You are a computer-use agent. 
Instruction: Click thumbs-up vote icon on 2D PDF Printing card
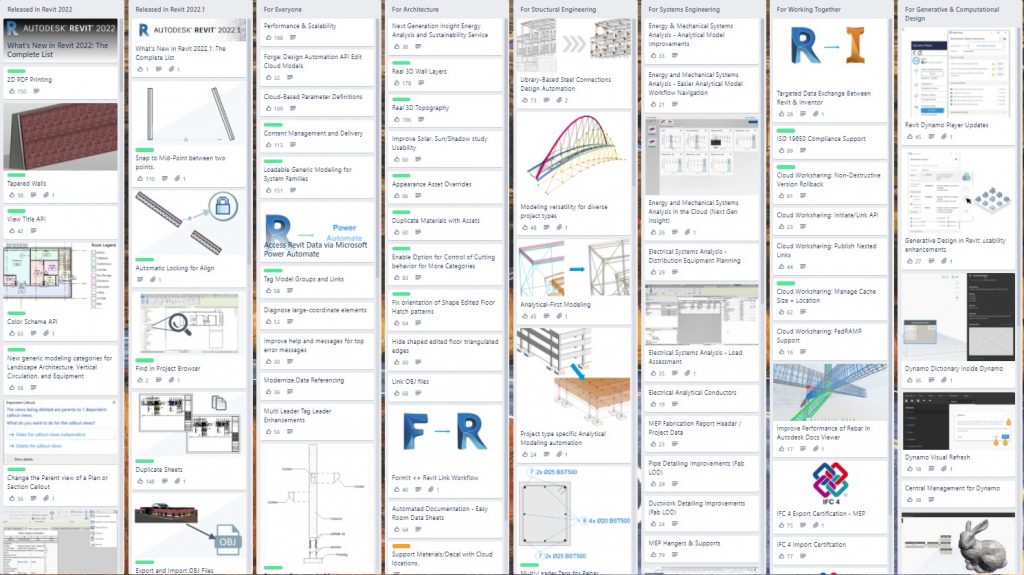click(x=12, y=91)
